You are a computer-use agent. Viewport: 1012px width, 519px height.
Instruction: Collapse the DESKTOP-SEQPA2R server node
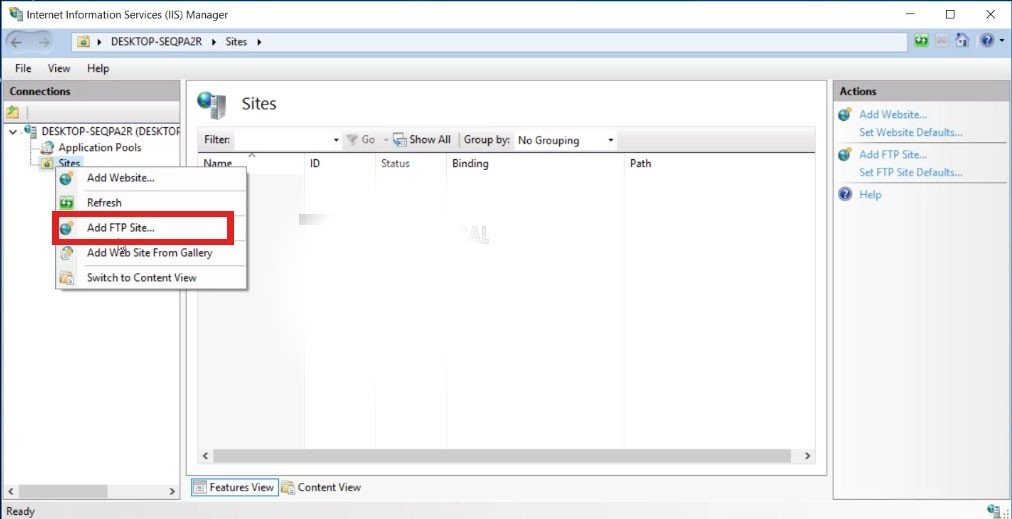[13, 132]
